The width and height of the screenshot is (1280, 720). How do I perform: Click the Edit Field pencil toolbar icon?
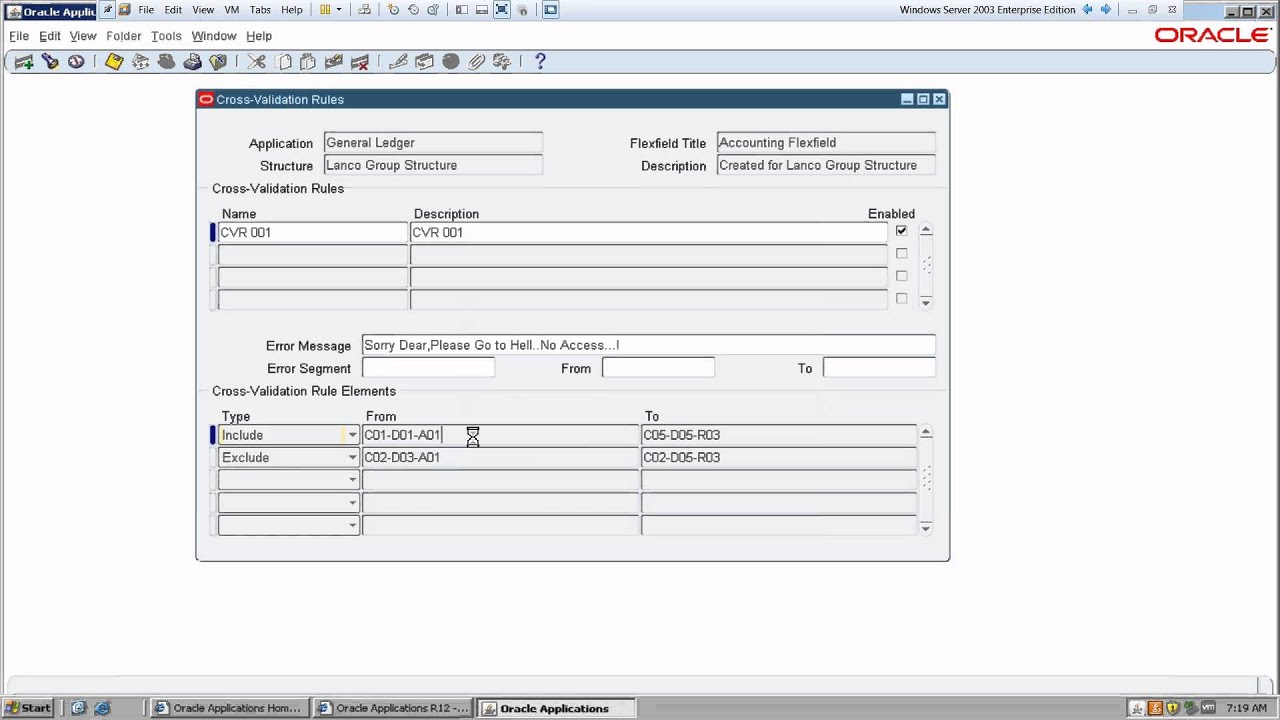398,62
